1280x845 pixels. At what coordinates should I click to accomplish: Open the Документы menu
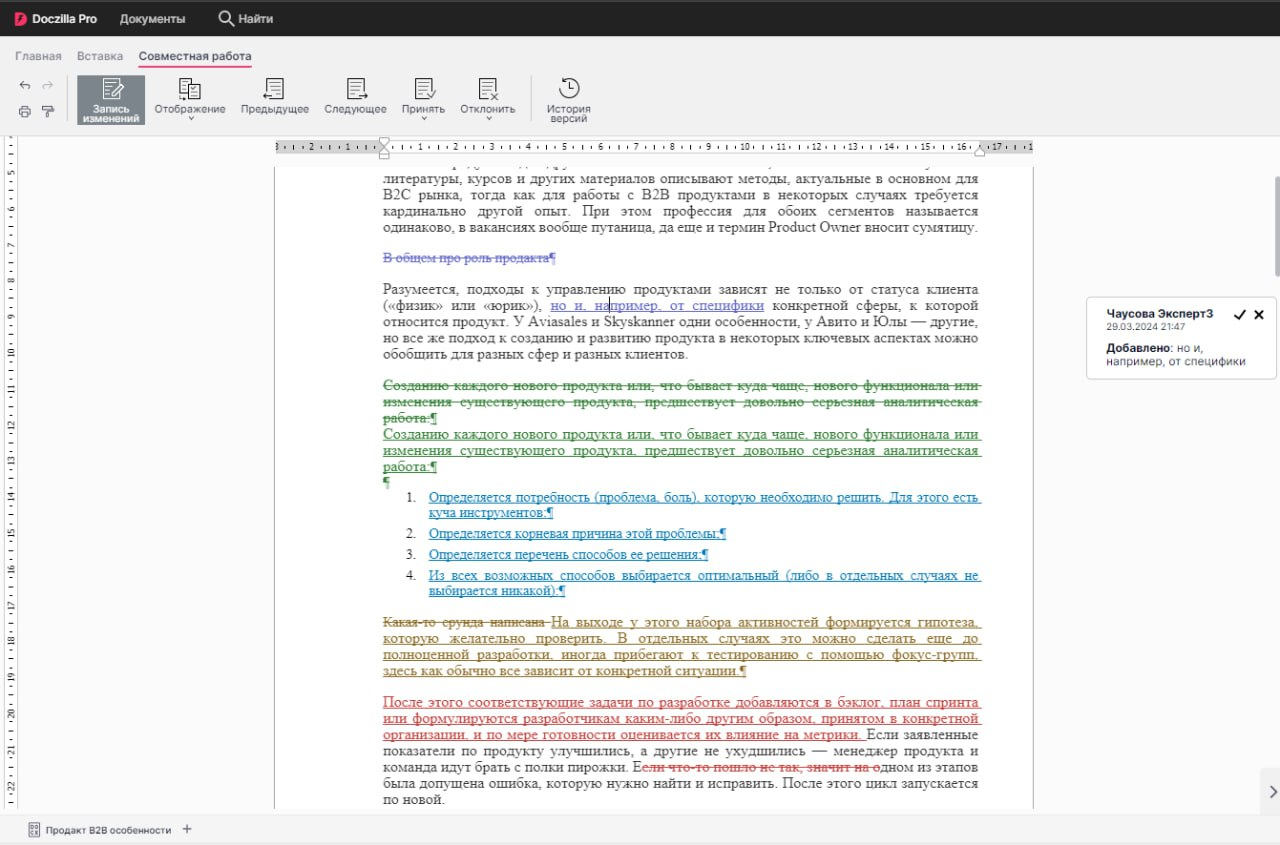click(152, 18)
